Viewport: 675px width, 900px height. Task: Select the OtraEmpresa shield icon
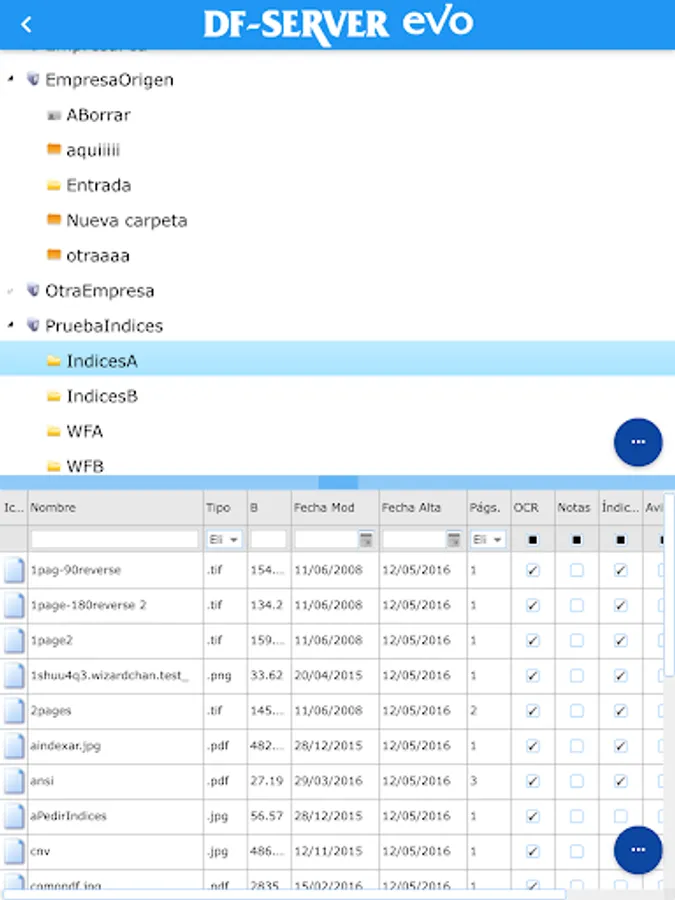coord(33,290)
